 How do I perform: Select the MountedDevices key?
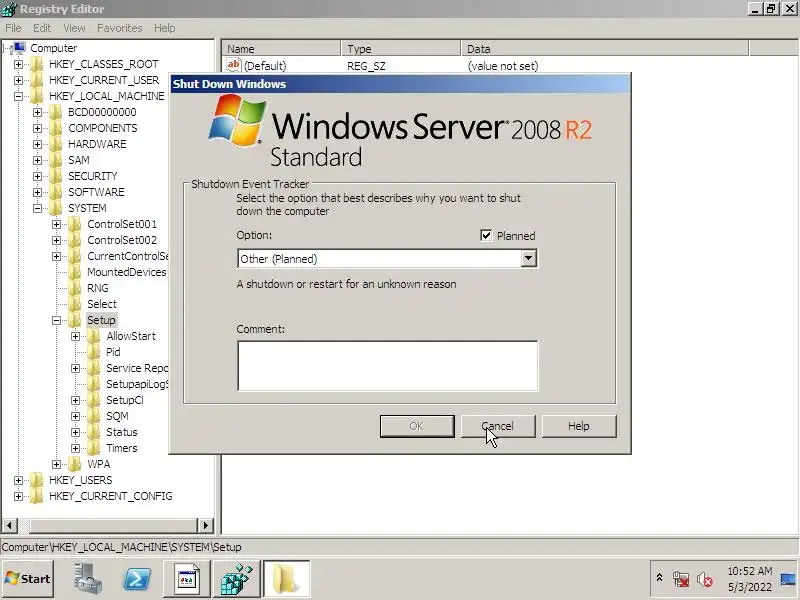point(127,272)
